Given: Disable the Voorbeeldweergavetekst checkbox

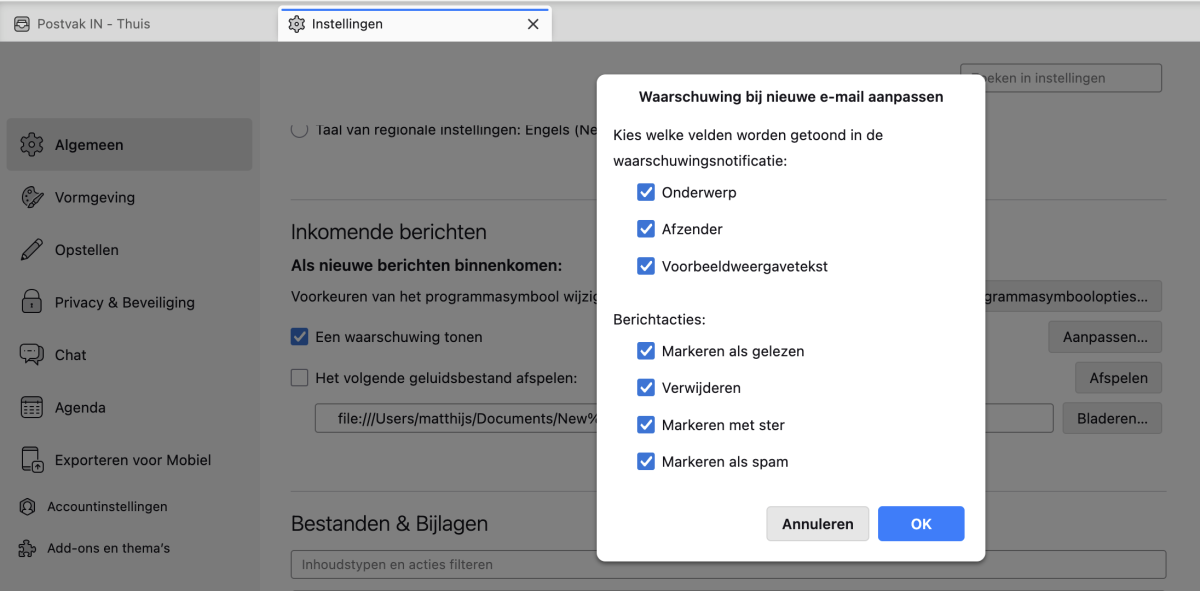Looking at the screenshot, I should (x=646, y=266).
